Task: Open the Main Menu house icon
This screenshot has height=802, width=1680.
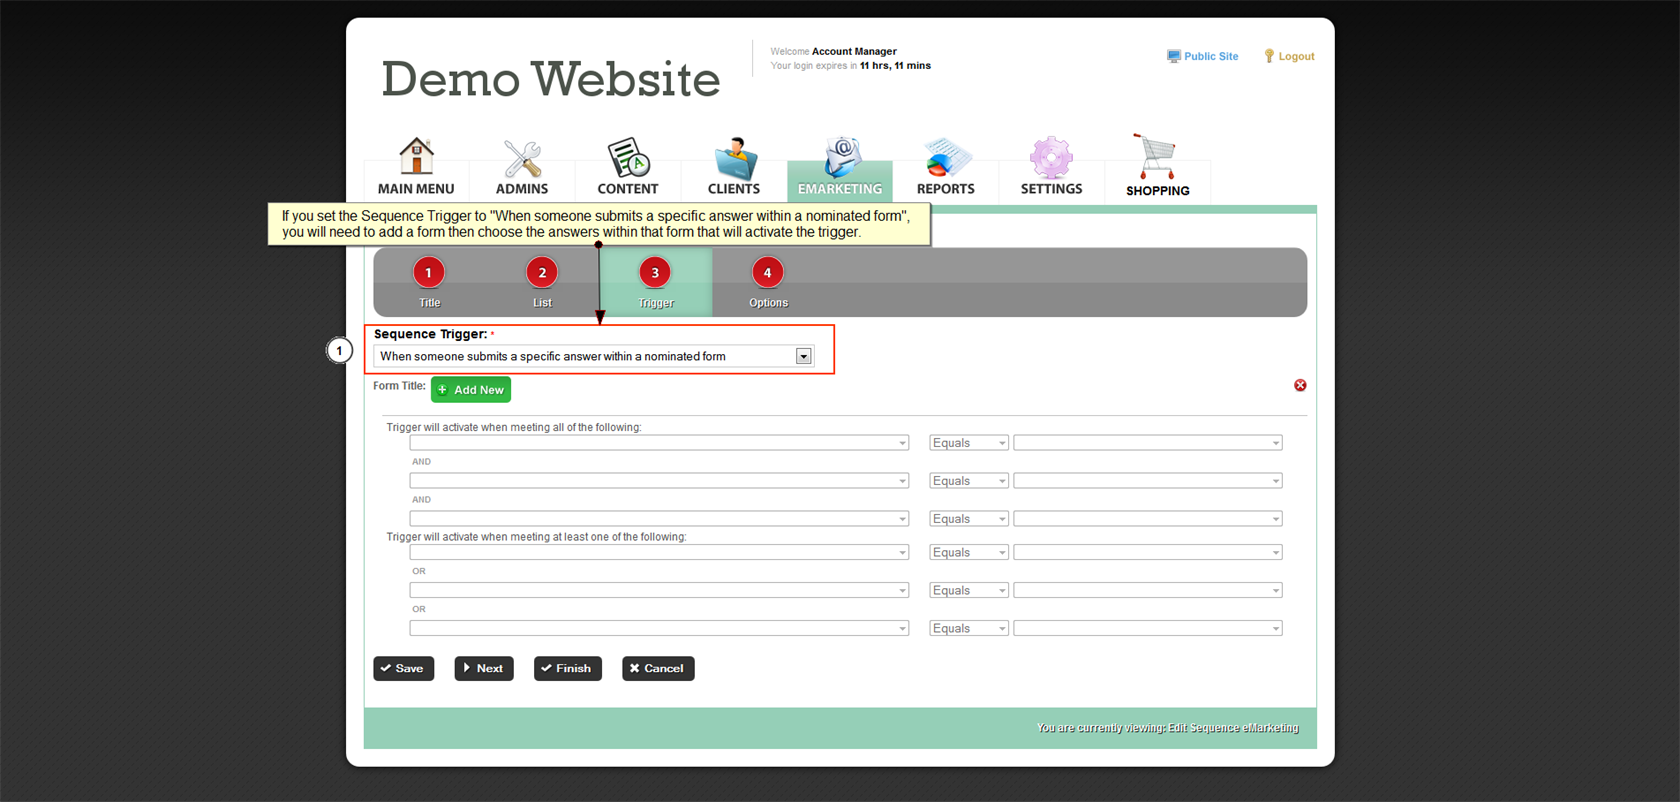Action: pyautogui.click(x=416, y=158)
